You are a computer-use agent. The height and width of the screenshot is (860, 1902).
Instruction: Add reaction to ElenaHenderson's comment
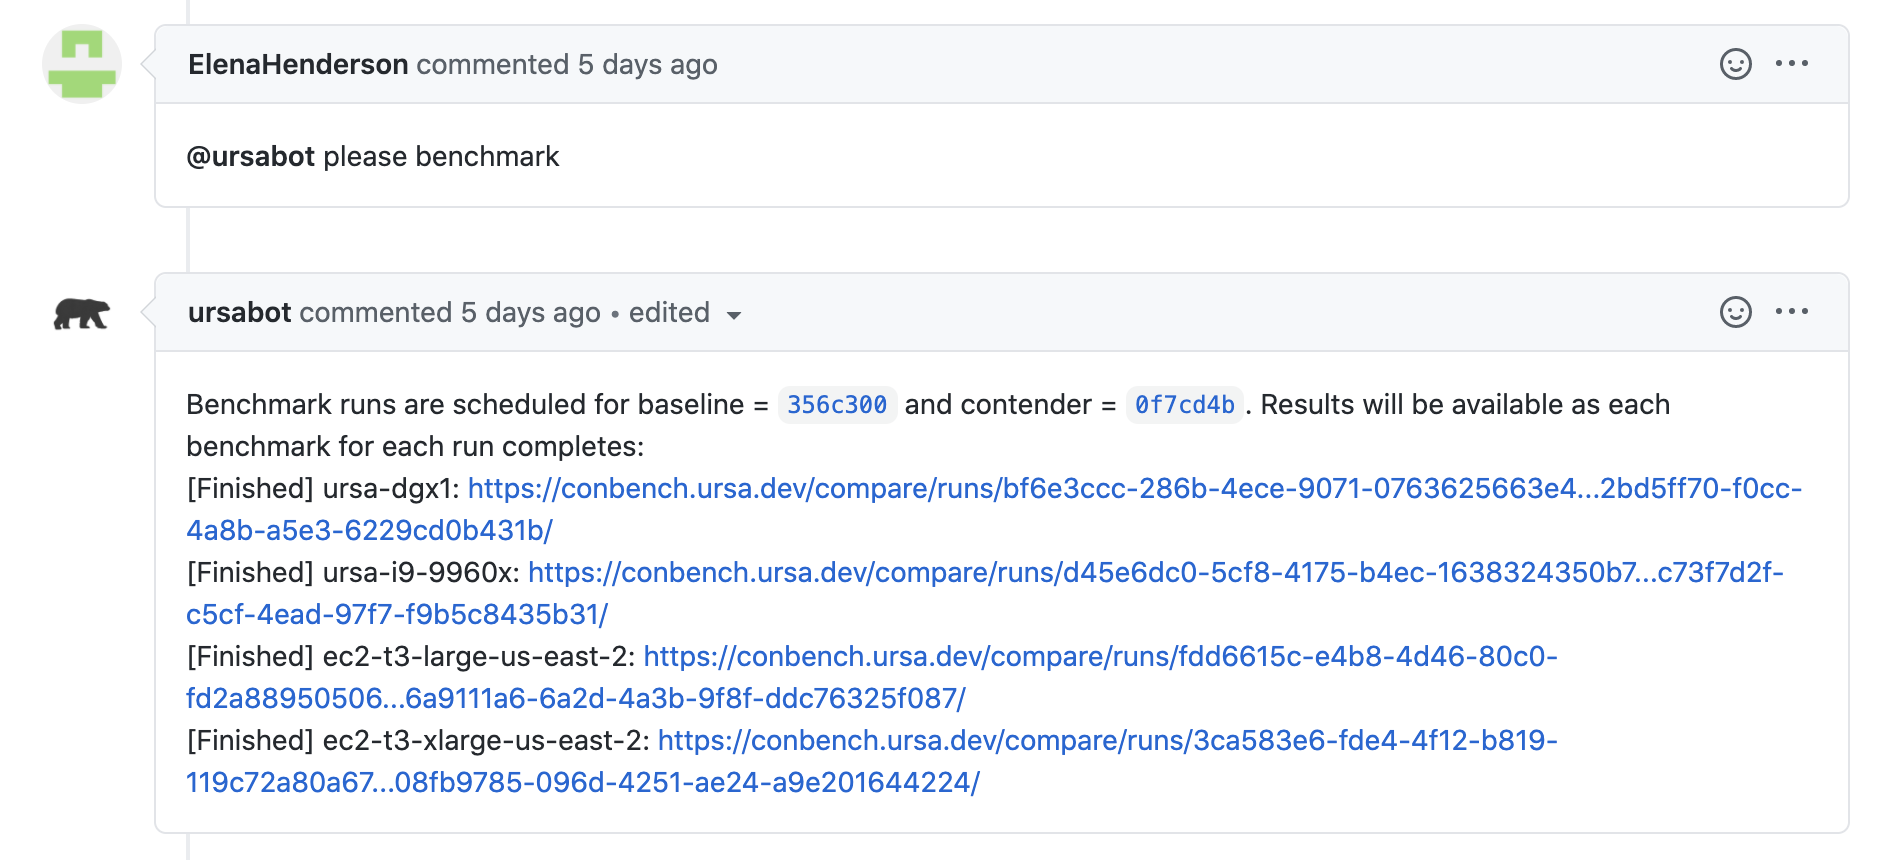(x=1735, y=64)
